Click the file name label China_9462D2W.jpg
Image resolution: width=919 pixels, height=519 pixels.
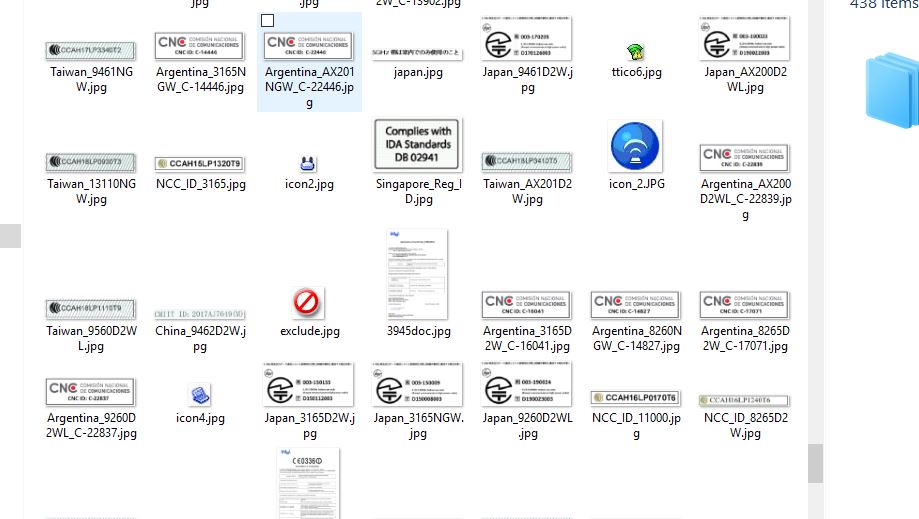(200, 338)
